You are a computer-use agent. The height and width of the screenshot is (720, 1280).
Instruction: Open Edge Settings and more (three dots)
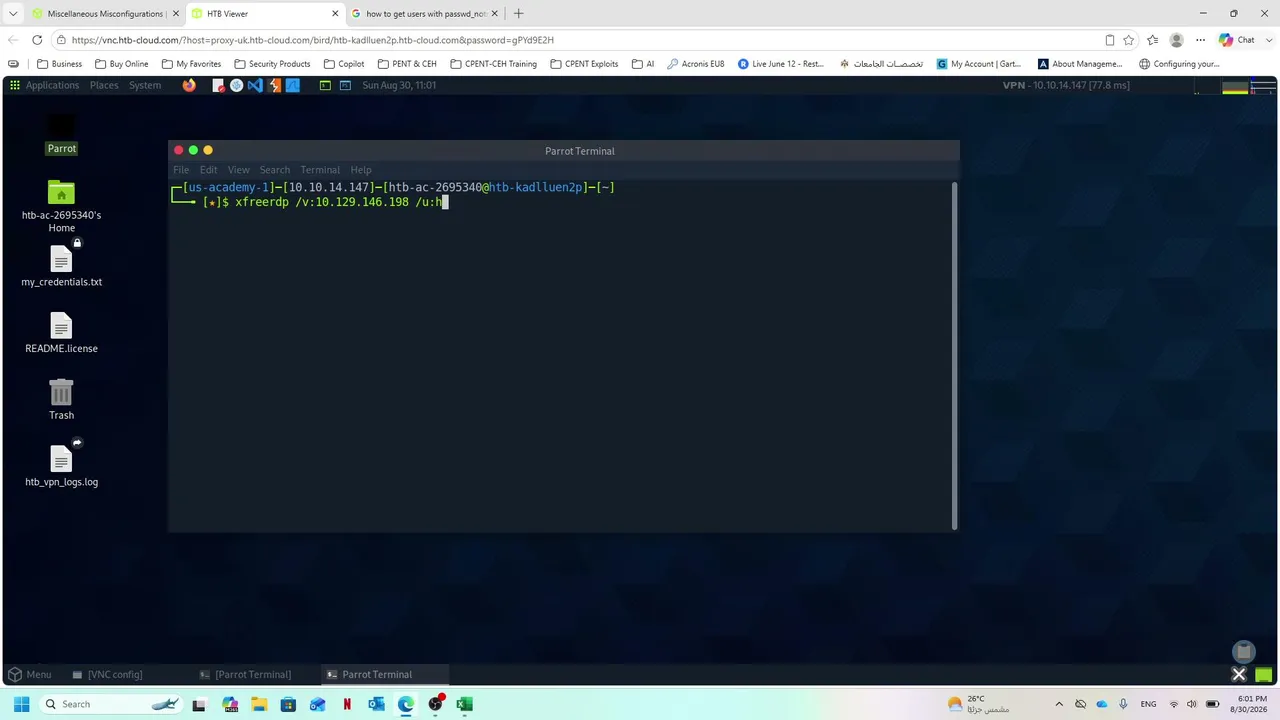coord(1199,40)
